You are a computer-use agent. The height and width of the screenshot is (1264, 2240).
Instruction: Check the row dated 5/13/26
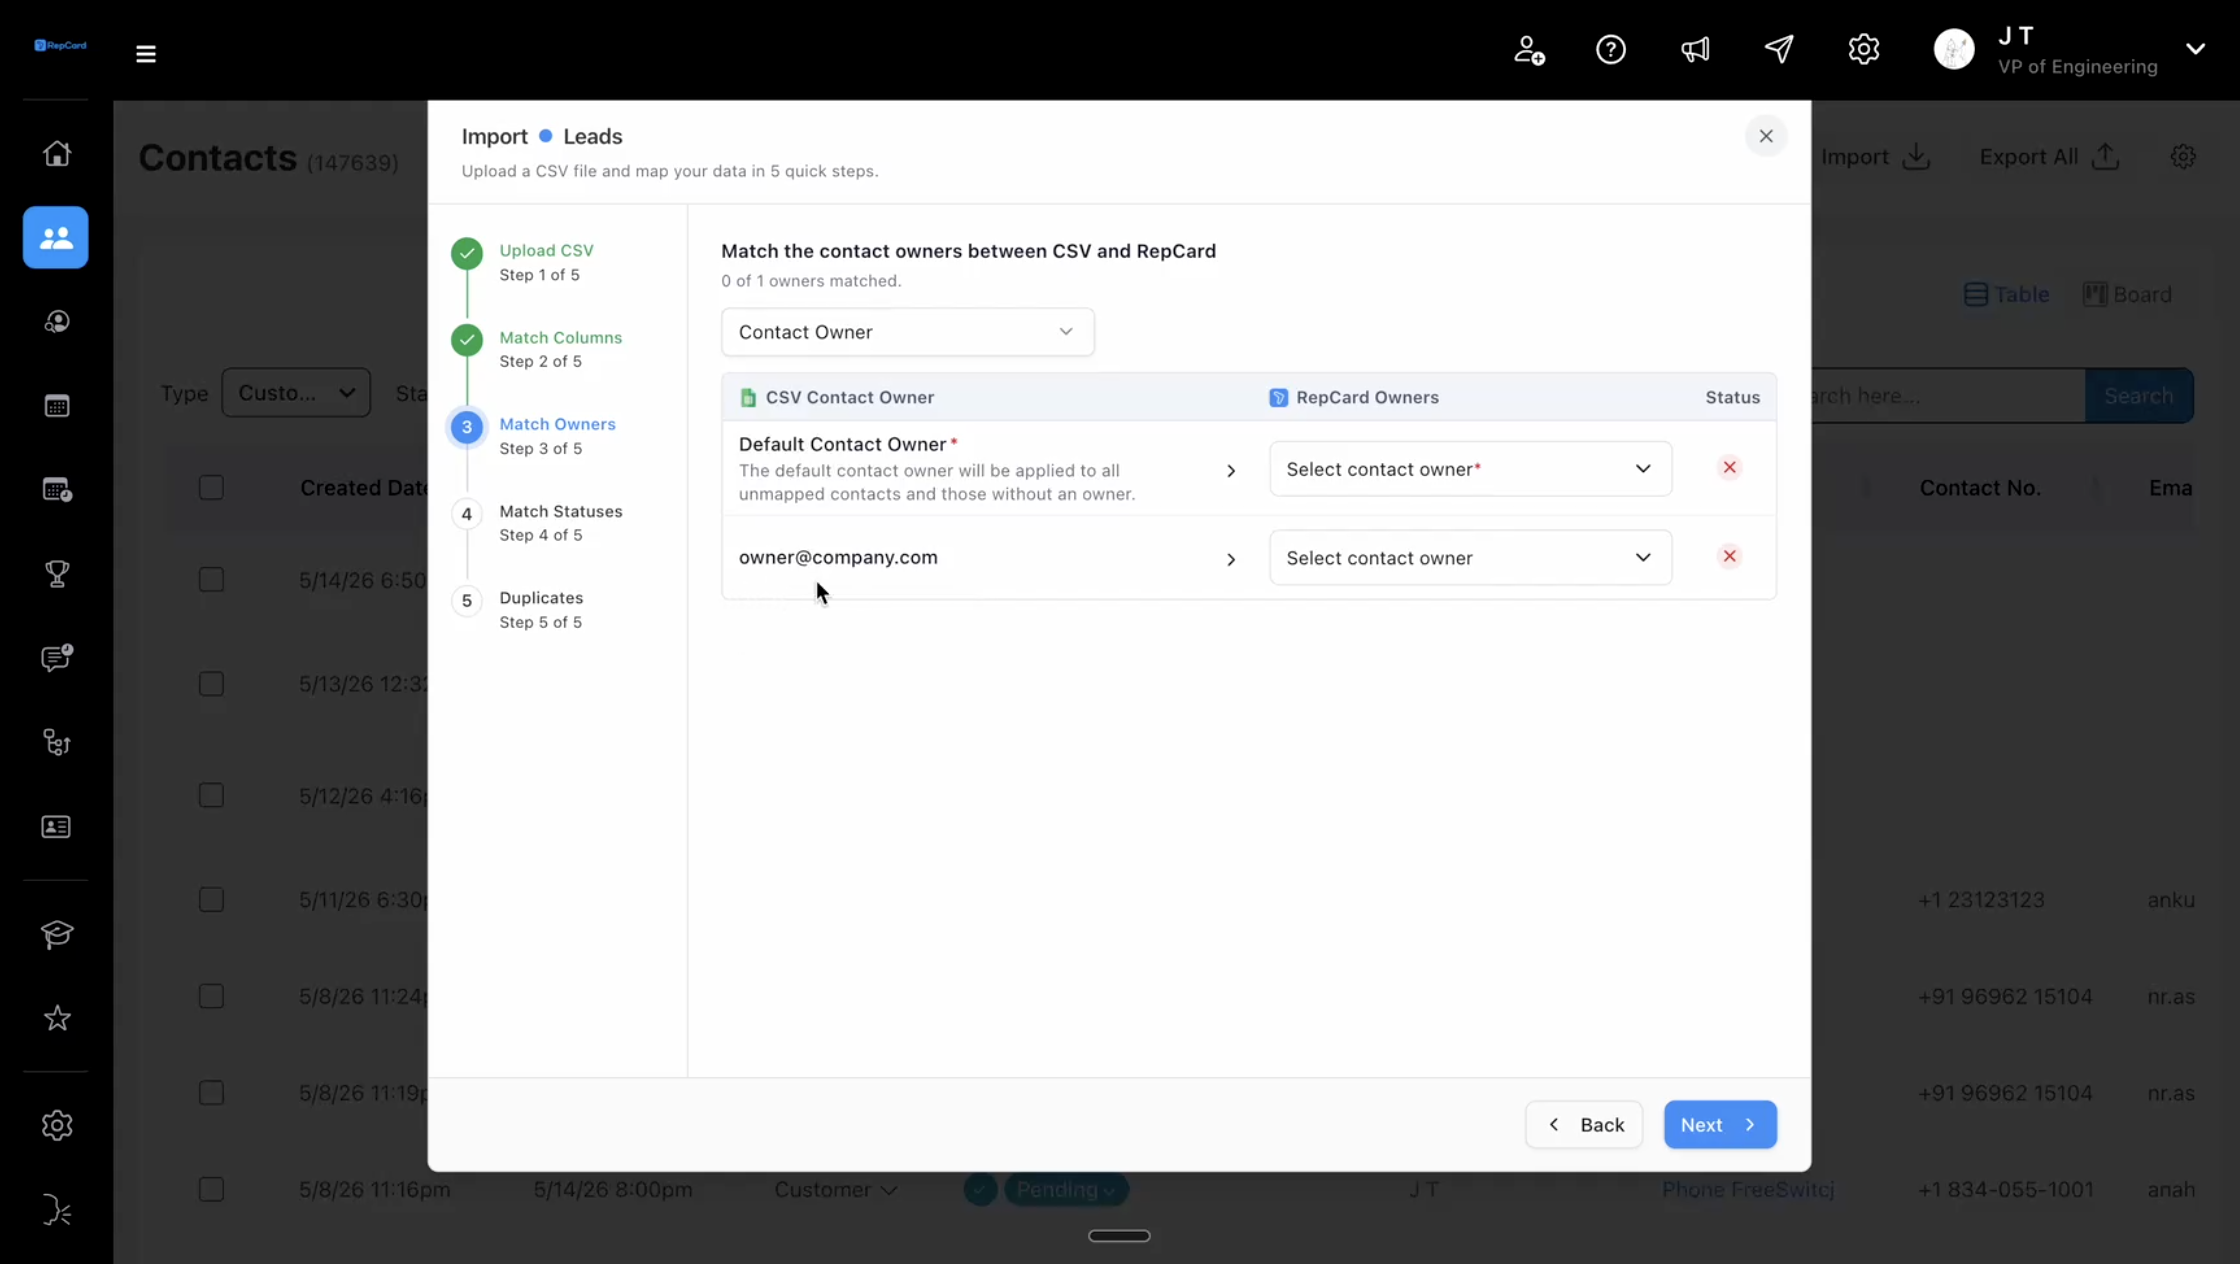click(211, 684)
